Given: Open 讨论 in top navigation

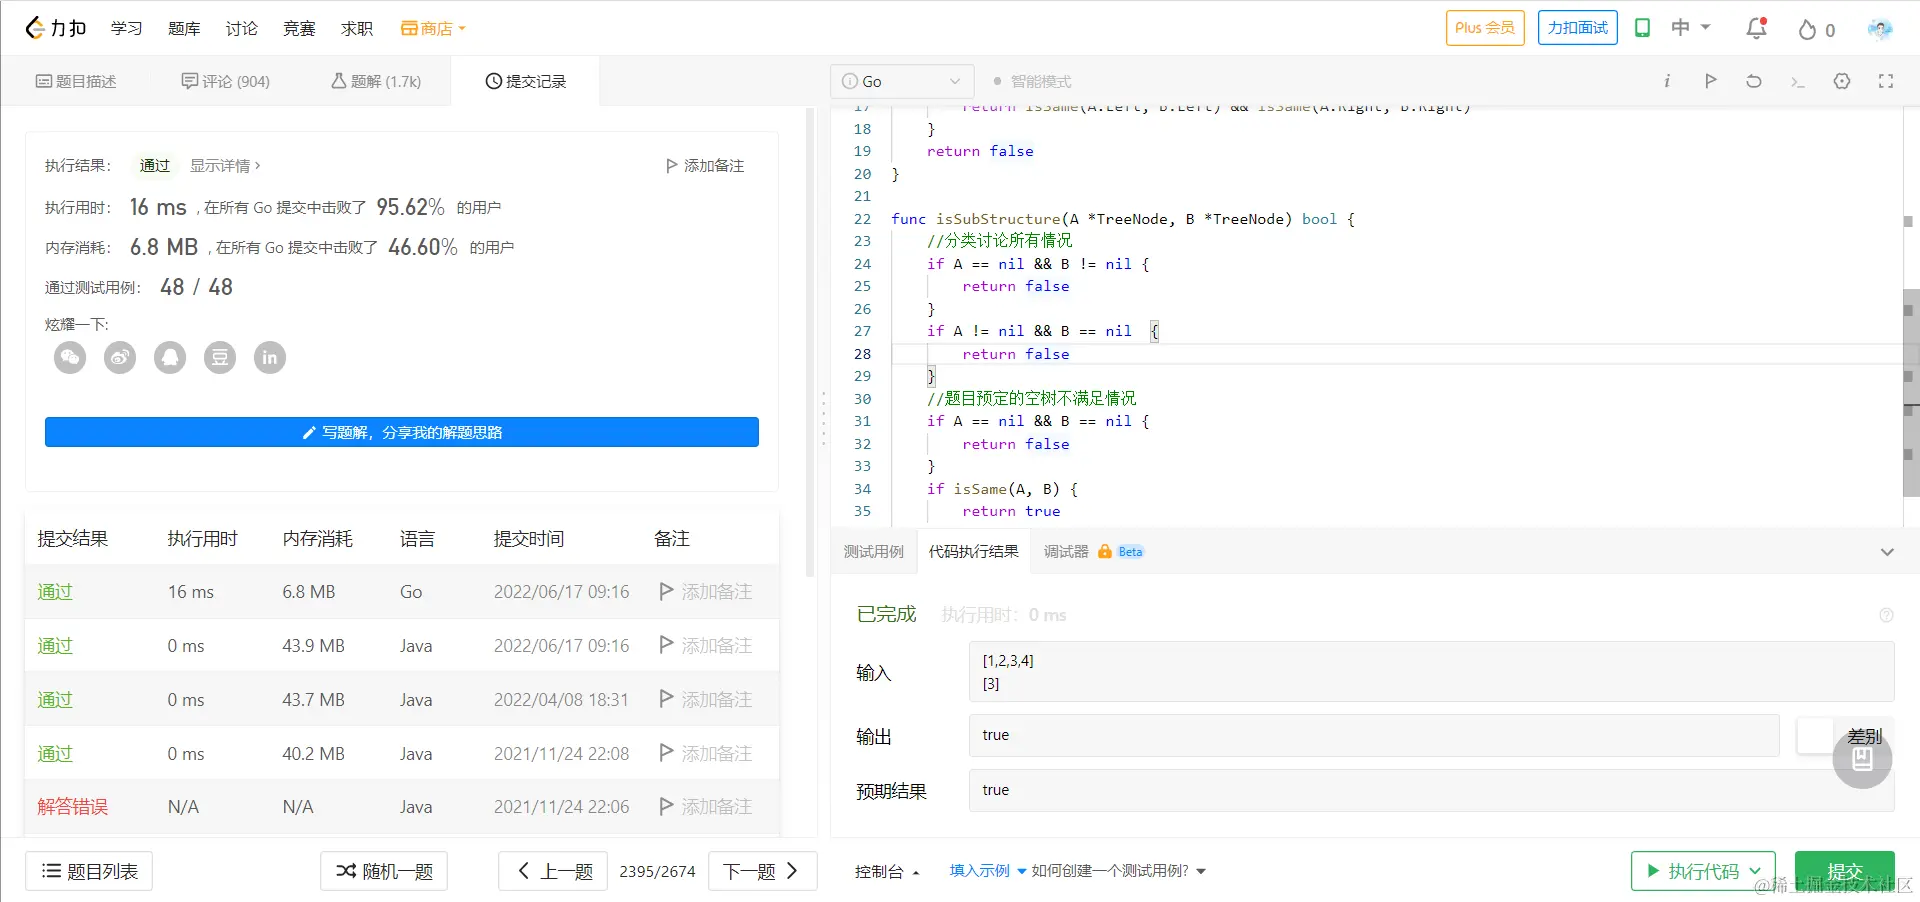Looking at the screenshot, I should point(241,28).
